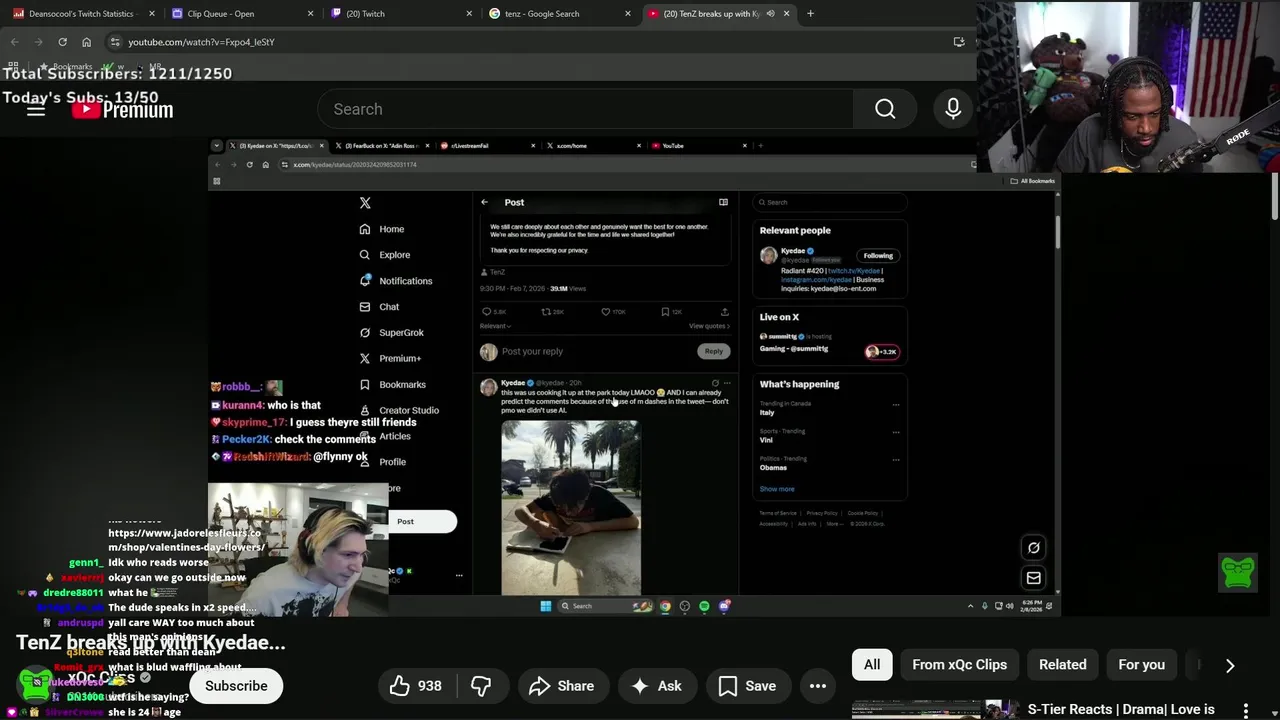
Task: Select the All filter chip
Action: pos(872,665)
